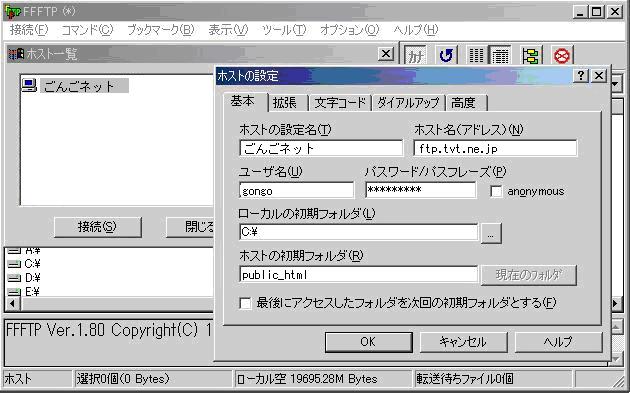Close the ホスト一覧 host list window

click(x=386, y=53)
